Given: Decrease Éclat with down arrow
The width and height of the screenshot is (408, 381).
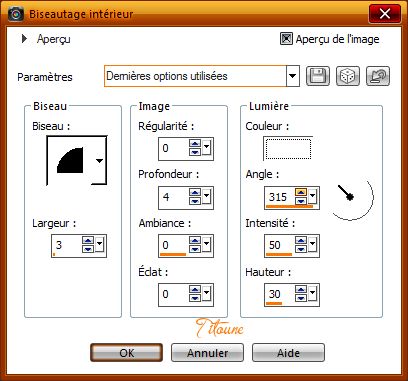Looking at the screenshot, I should coord(195,298).
